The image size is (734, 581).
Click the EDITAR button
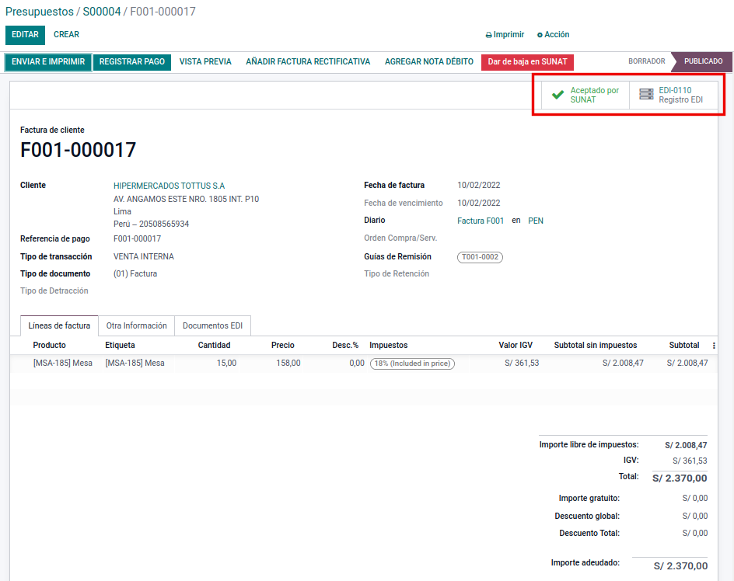click(24, 34)
